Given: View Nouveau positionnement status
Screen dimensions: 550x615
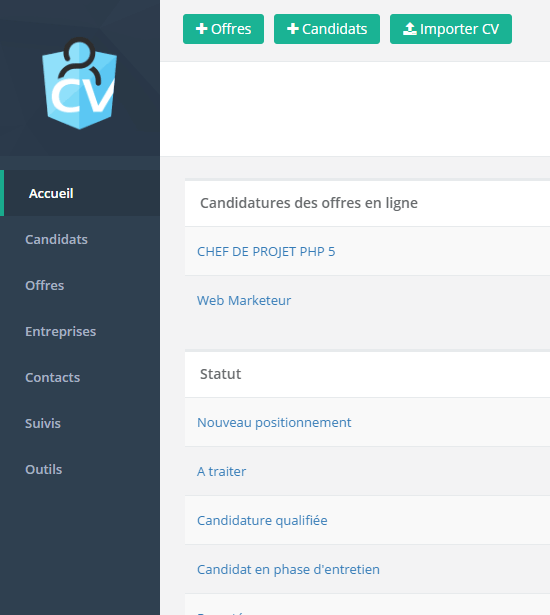Looking at the screenshot, I should [274, 422].
